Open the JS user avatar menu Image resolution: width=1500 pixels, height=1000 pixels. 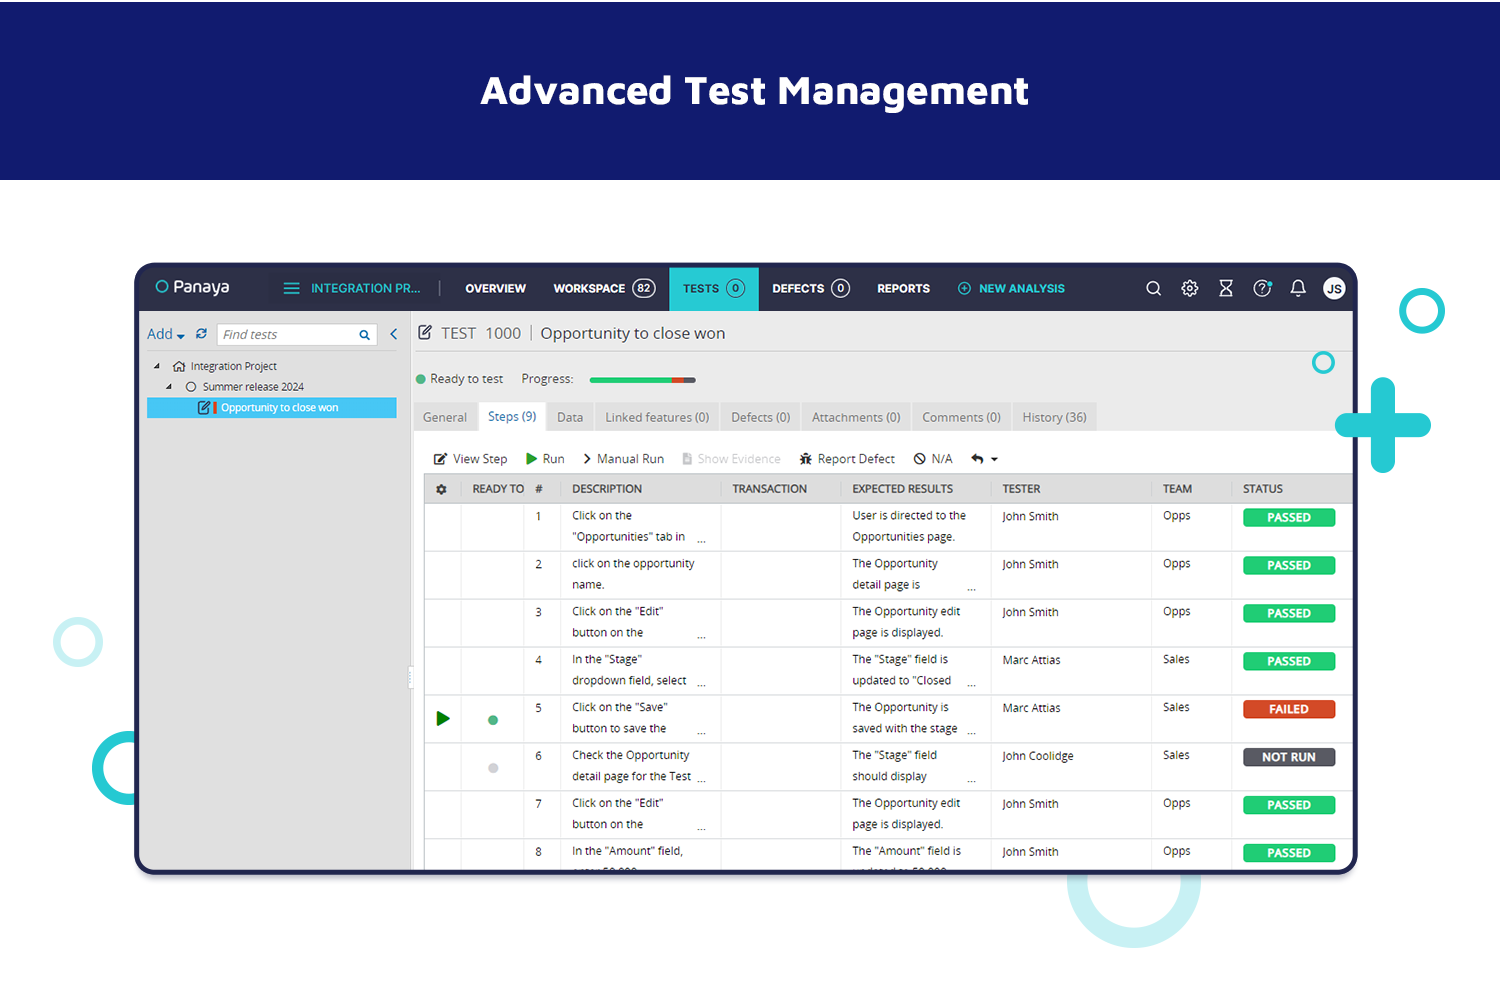1334,288
